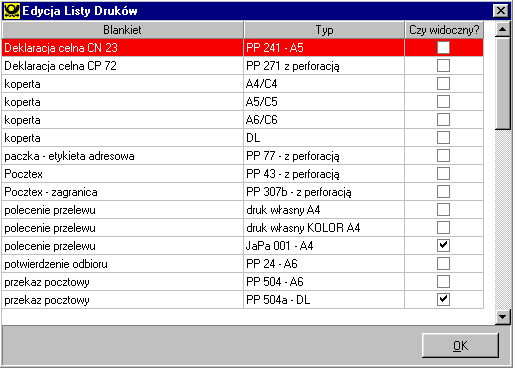Enable visibility for potwierdzenie odbioru row
Image resolution: width=513 pixels, height=368 pixels.
coord(443,263)
